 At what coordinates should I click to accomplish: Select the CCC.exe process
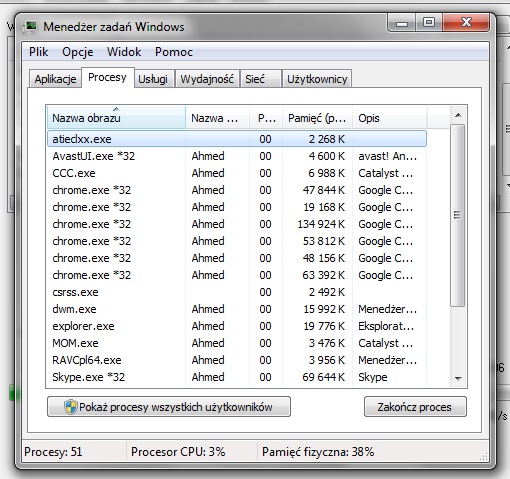[237, 173]
